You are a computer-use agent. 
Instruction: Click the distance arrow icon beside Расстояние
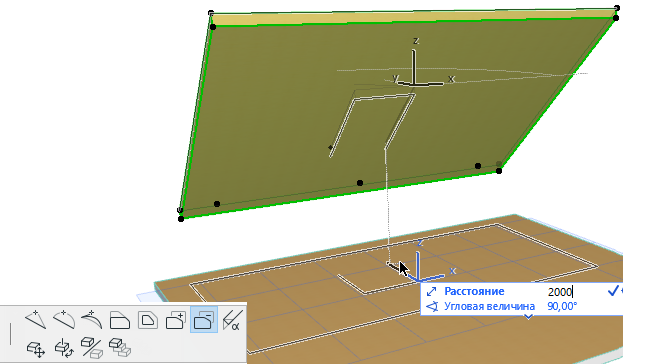coord(432,291)
